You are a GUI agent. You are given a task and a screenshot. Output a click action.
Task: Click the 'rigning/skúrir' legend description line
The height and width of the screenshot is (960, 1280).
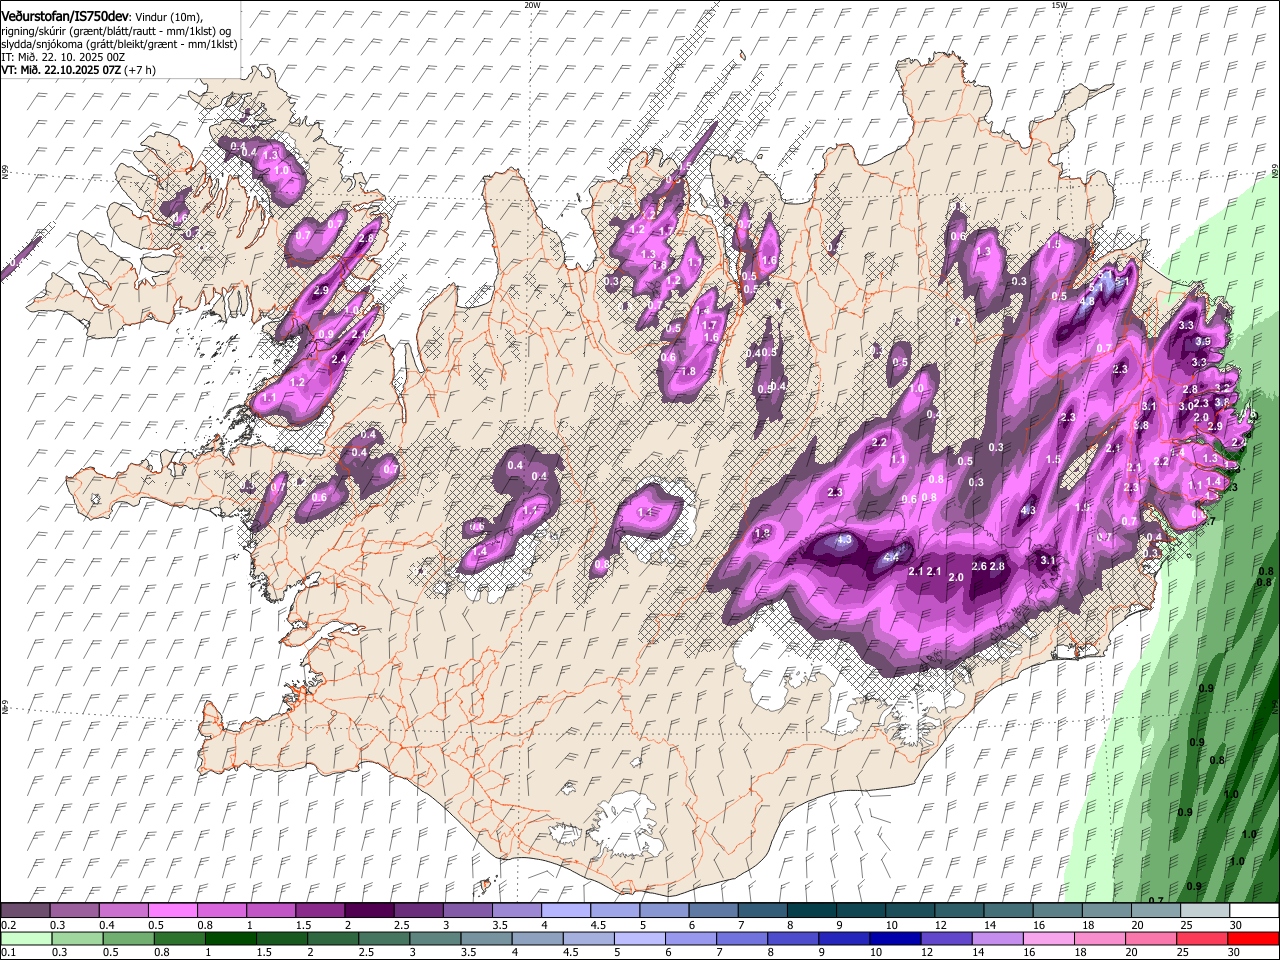click(x=116, y=31)
